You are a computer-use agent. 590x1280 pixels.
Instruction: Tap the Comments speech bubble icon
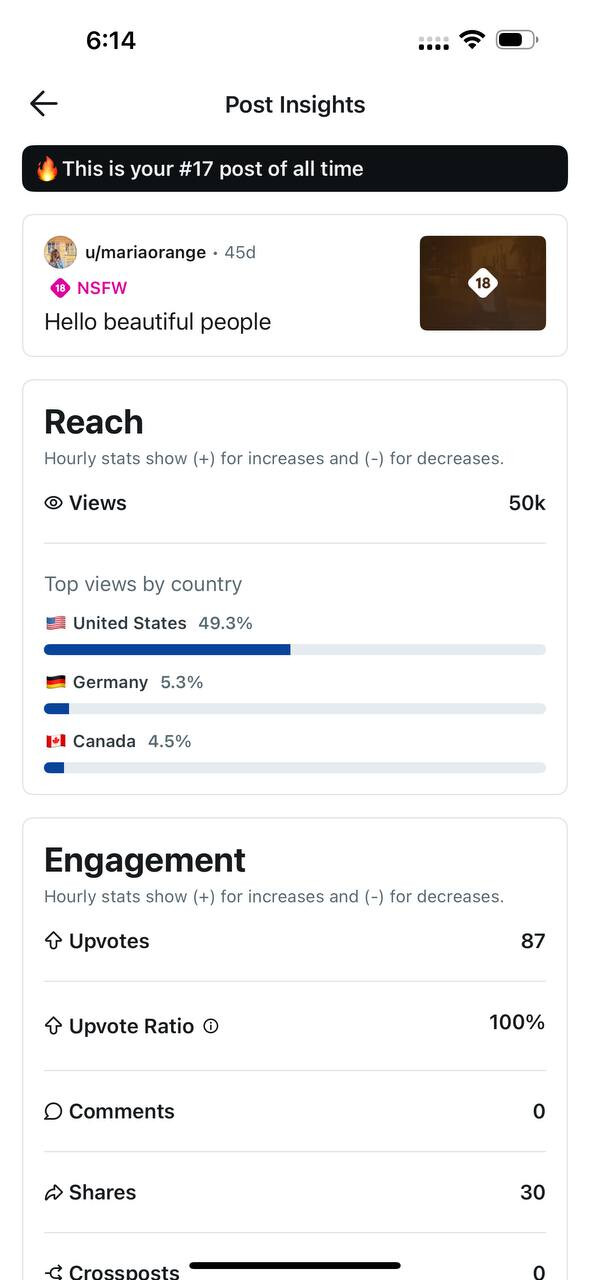[x=54, y=1111]
